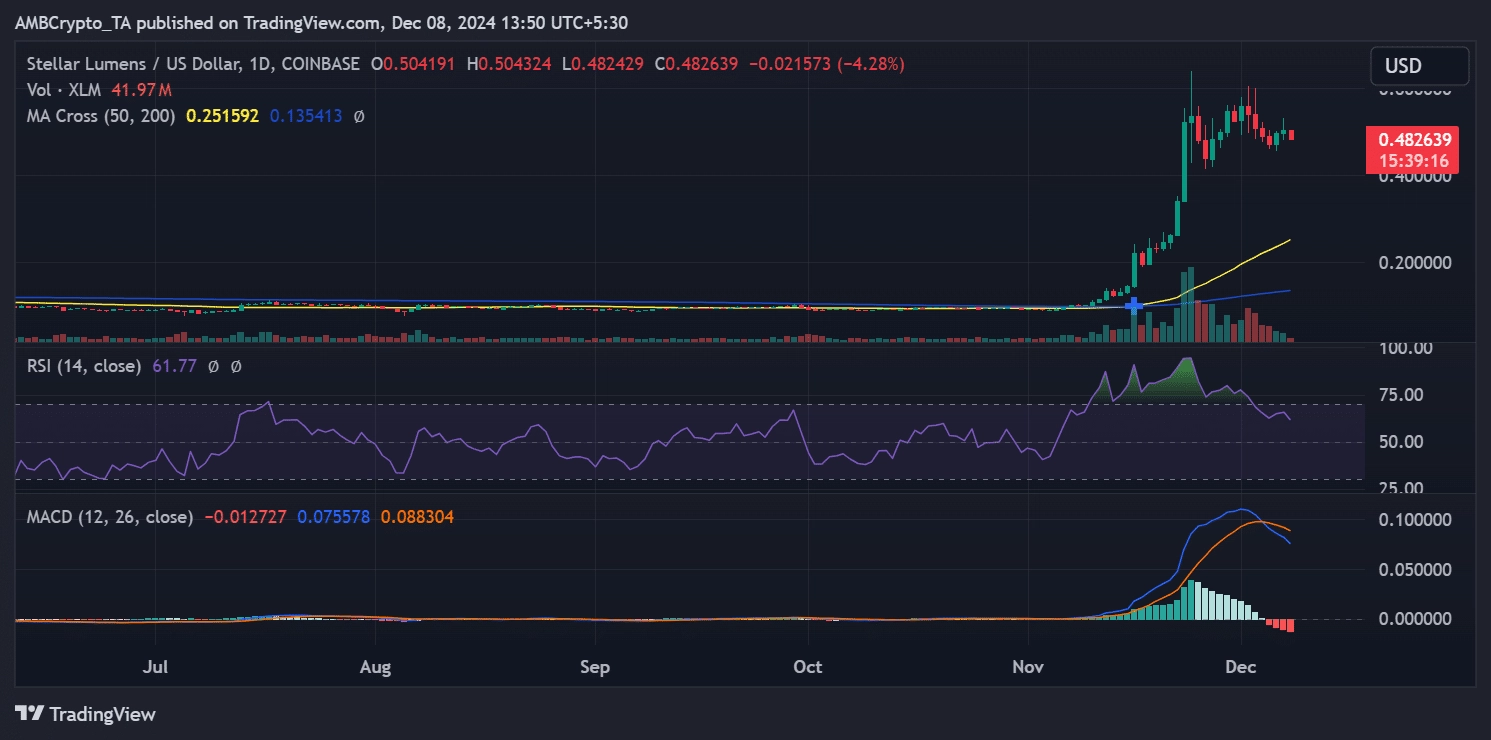Screen dimensions: 1491x740
Task: Click the change value −0.021573 (−4.28%)
Action: point(827,64)
